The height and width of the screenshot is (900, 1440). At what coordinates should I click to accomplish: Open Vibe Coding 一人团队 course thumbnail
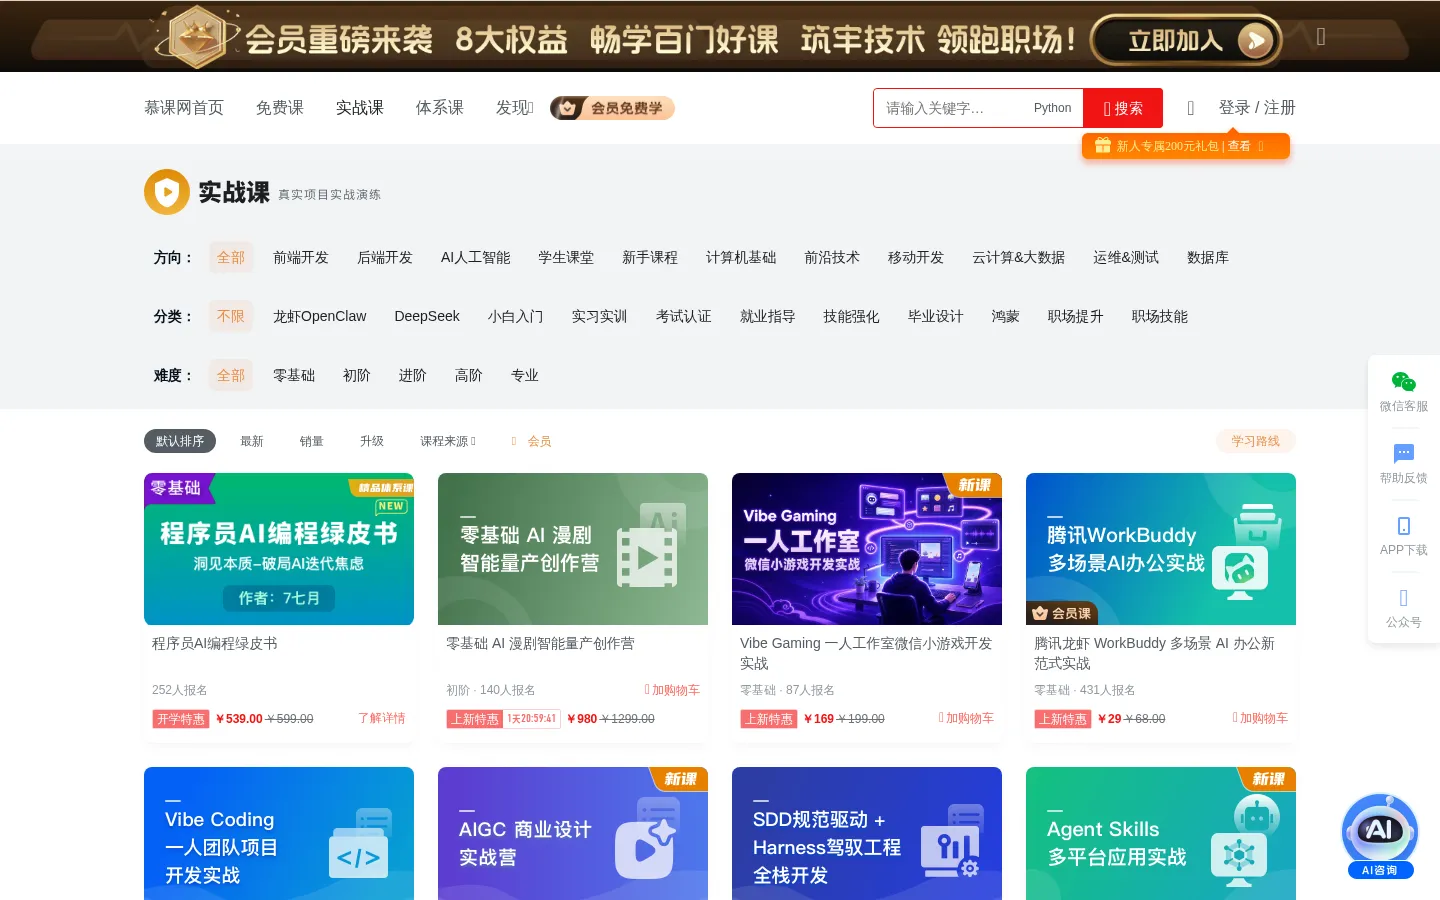click(x=279, y=834)
